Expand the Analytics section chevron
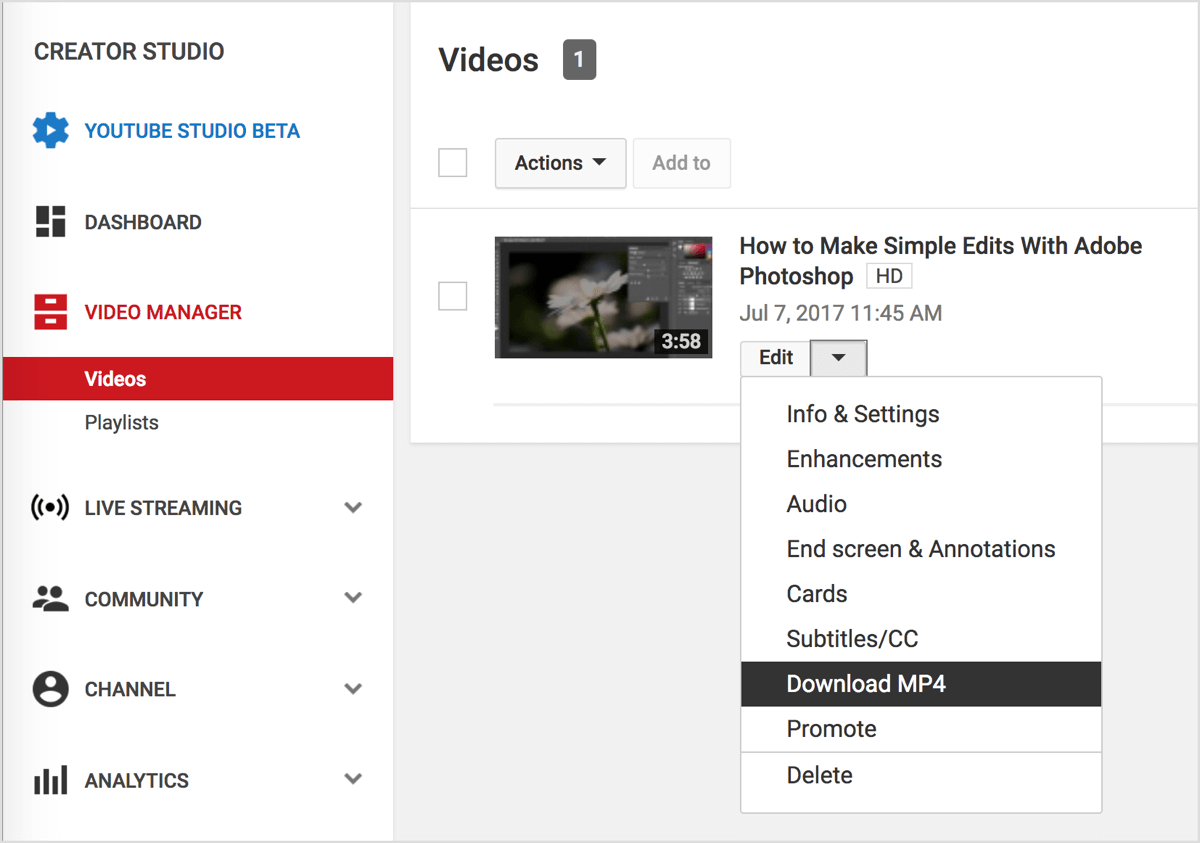Image resolution: width=1200 pixels, height=843 pixels. coord(353,779)
